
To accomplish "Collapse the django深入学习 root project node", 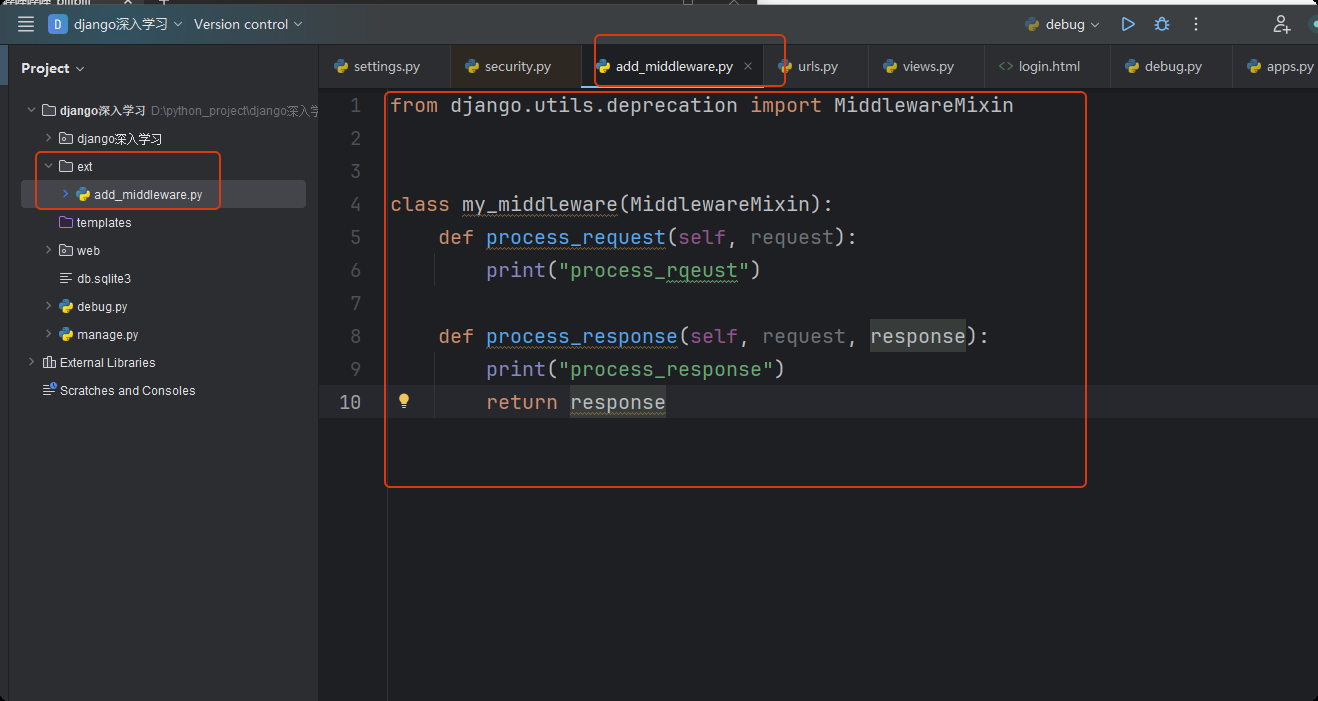I will coord(31,110).
